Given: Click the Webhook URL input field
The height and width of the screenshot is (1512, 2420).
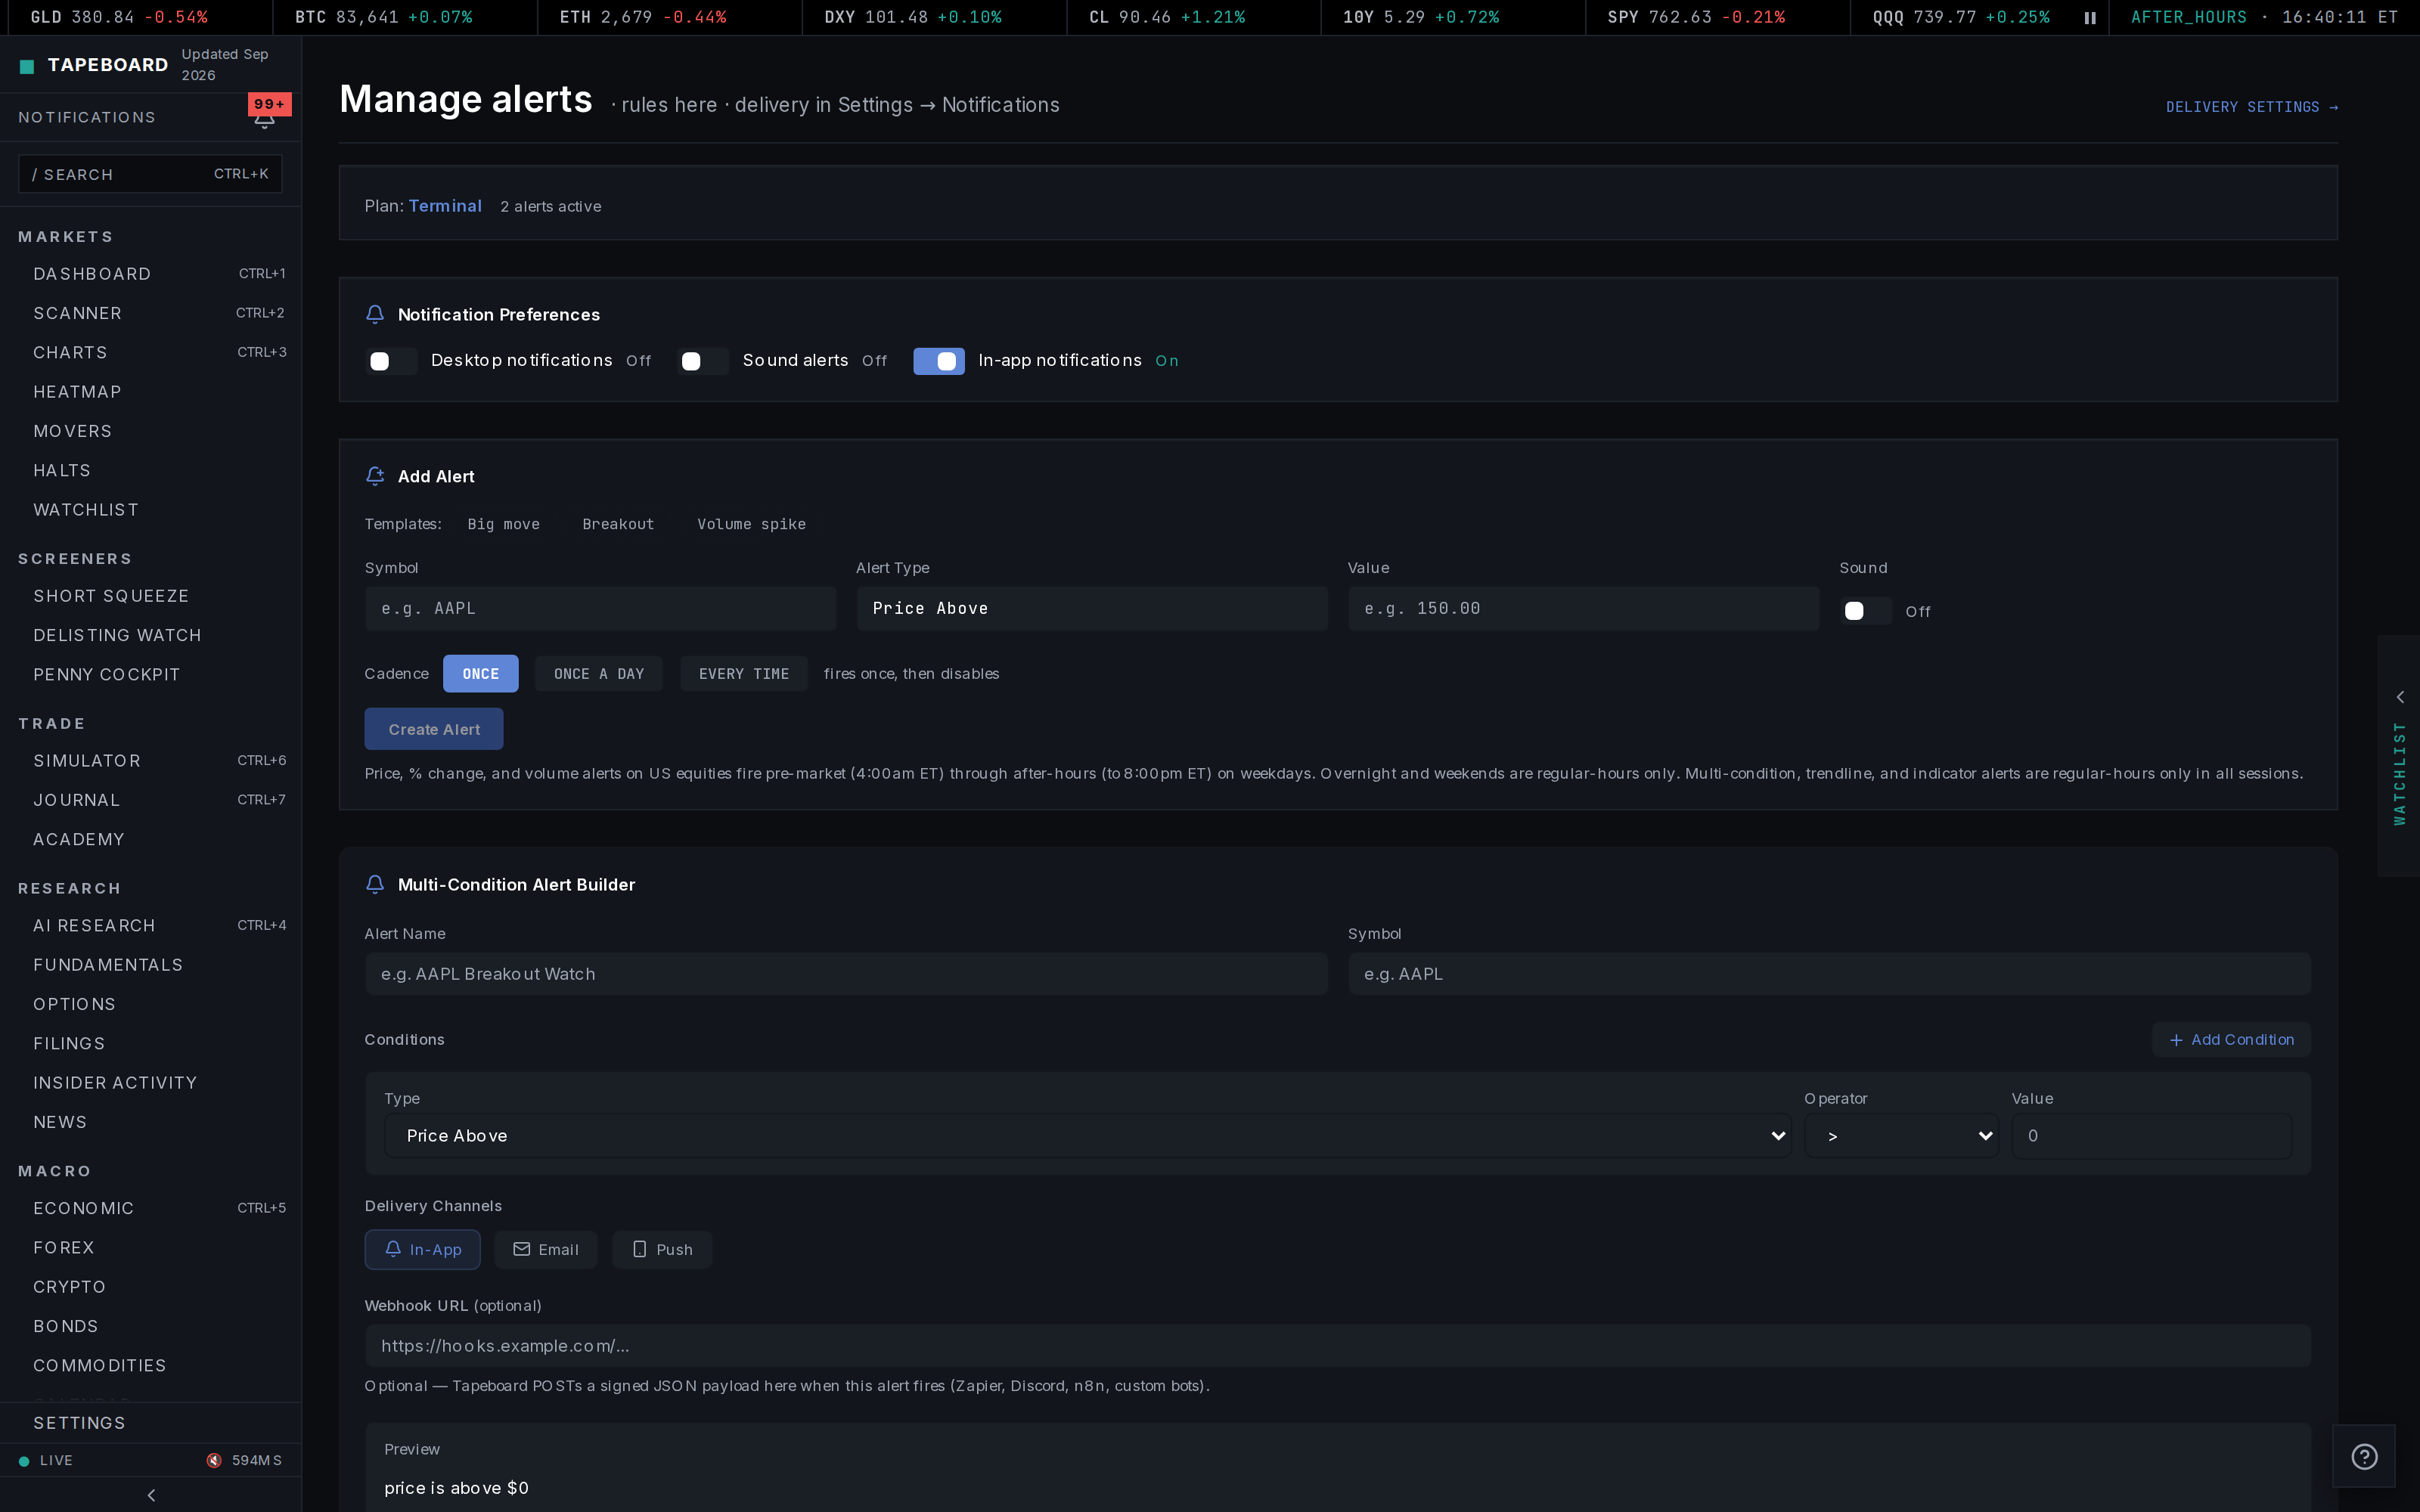Looking at the screenshot, I should [1338, 1346].
